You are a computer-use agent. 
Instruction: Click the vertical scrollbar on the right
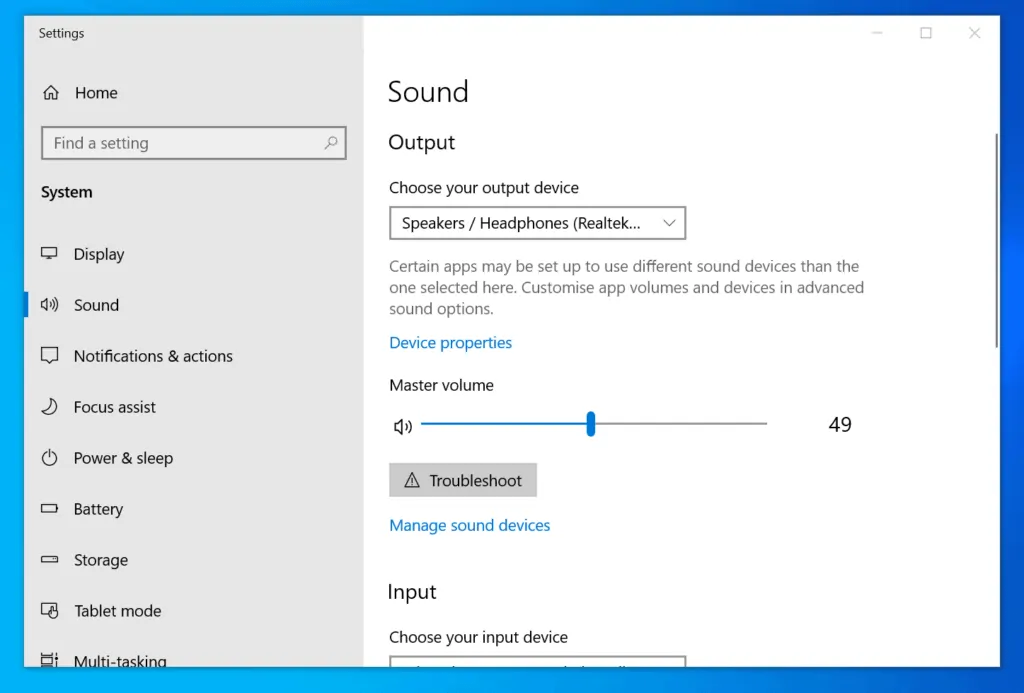995,240
